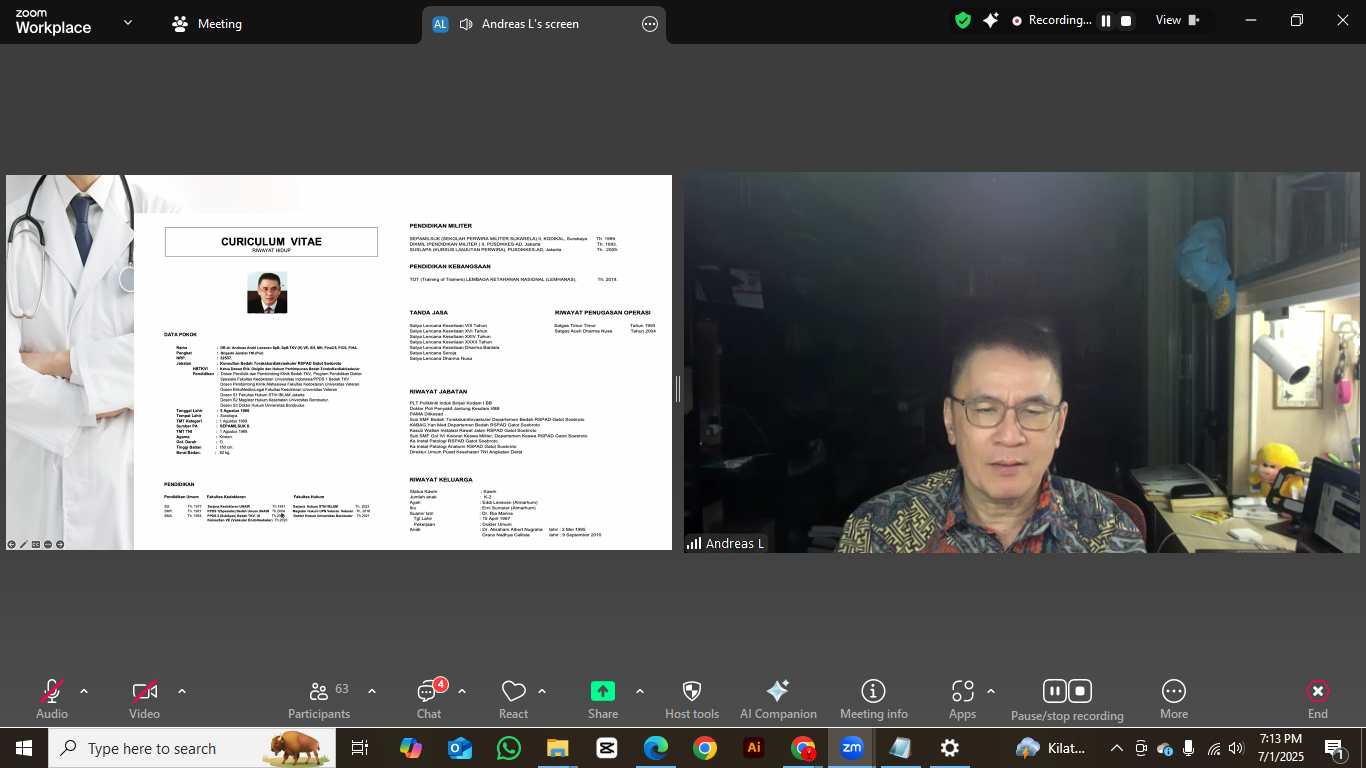This screenshot has width=1366, height=768.
Task: Select the Meeting tab
Action: (x=206, y=23)
